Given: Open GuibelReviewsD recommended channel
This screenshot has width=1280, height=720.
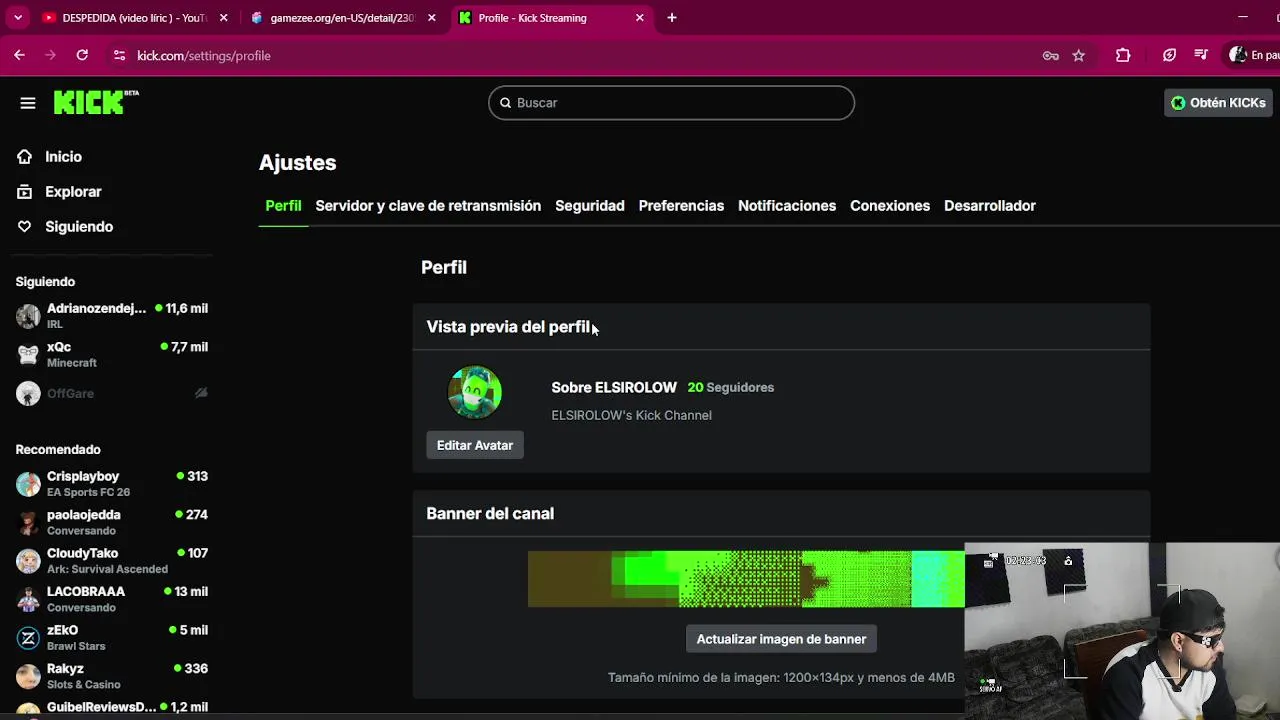Looking at the screenshot, I should point(112,708).
